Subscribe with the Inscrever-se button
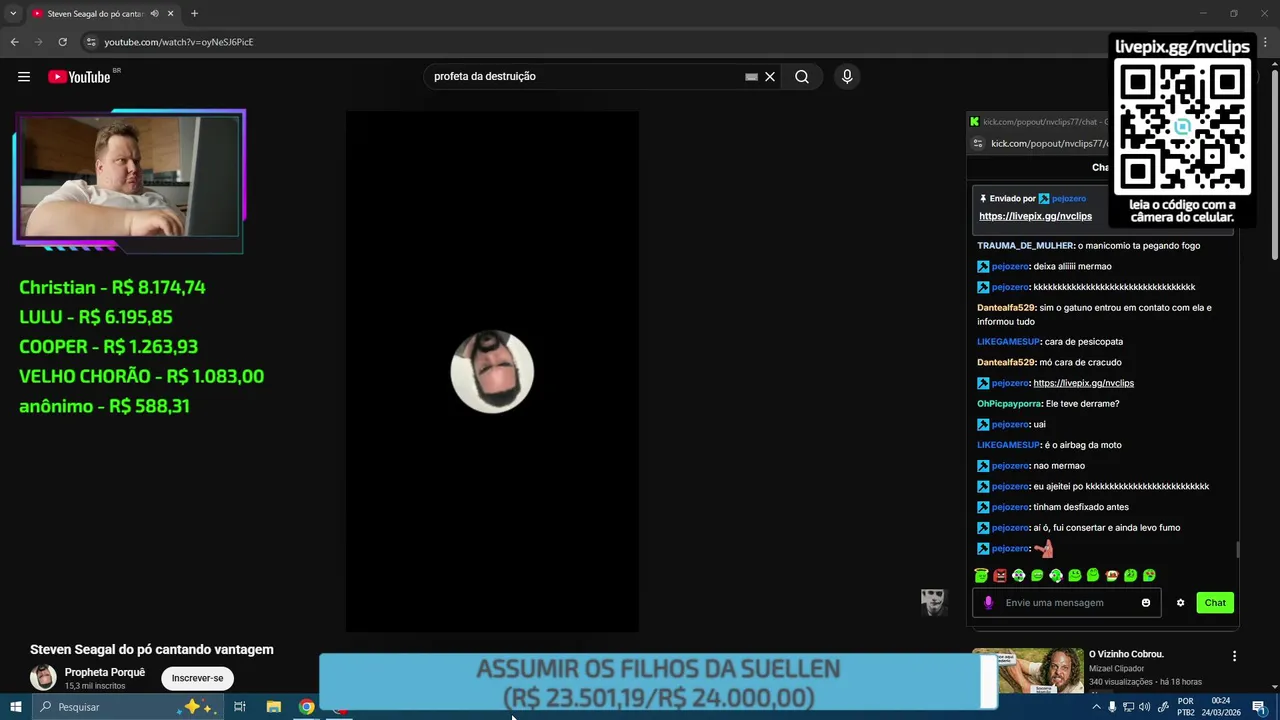The height and width of the screenshot is (720, 1280). [197, 678]
